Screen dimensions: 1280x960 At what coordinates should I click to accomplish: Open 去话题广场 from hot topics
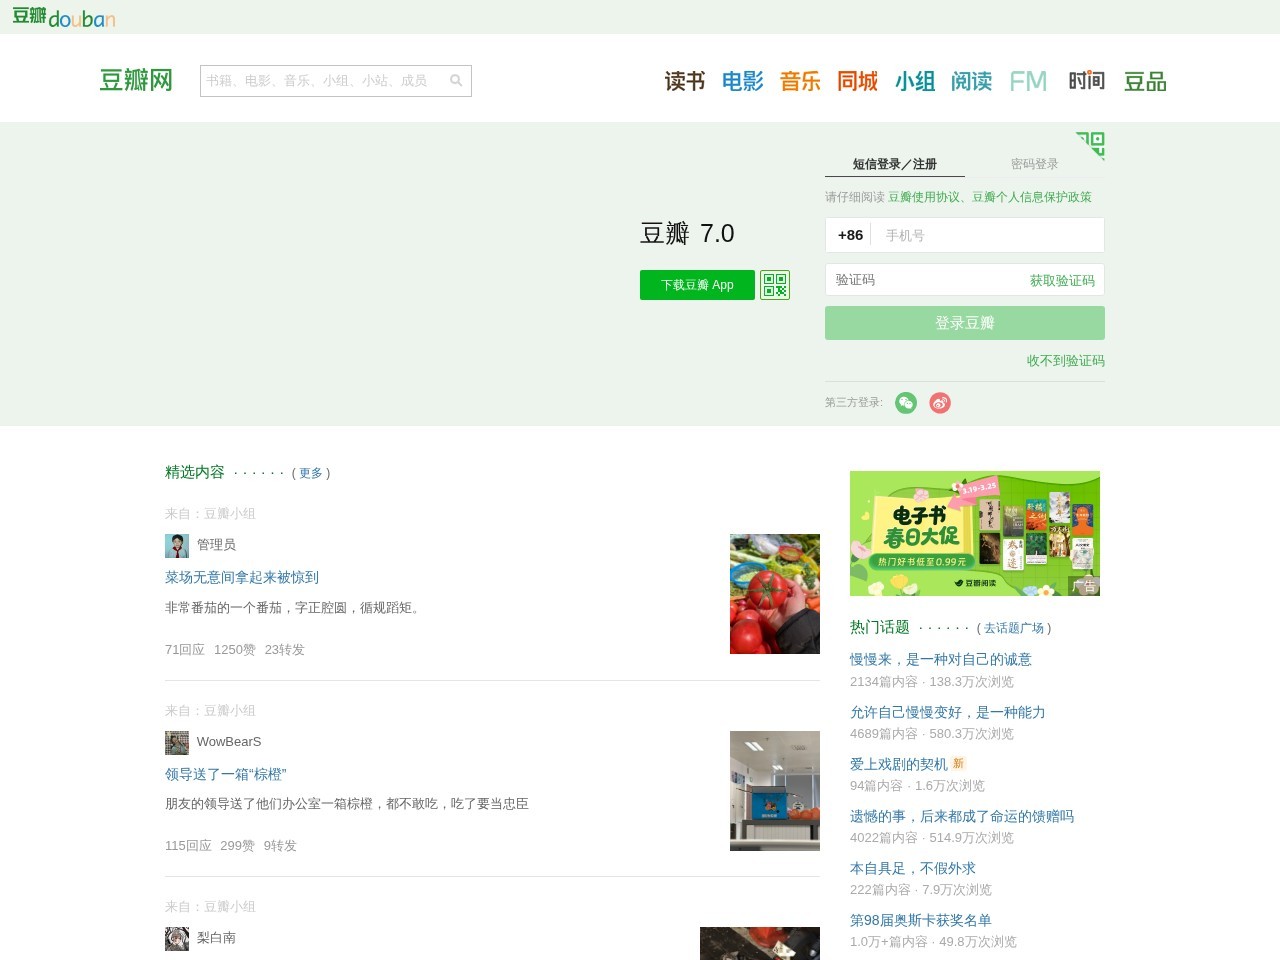(1014, 629)
